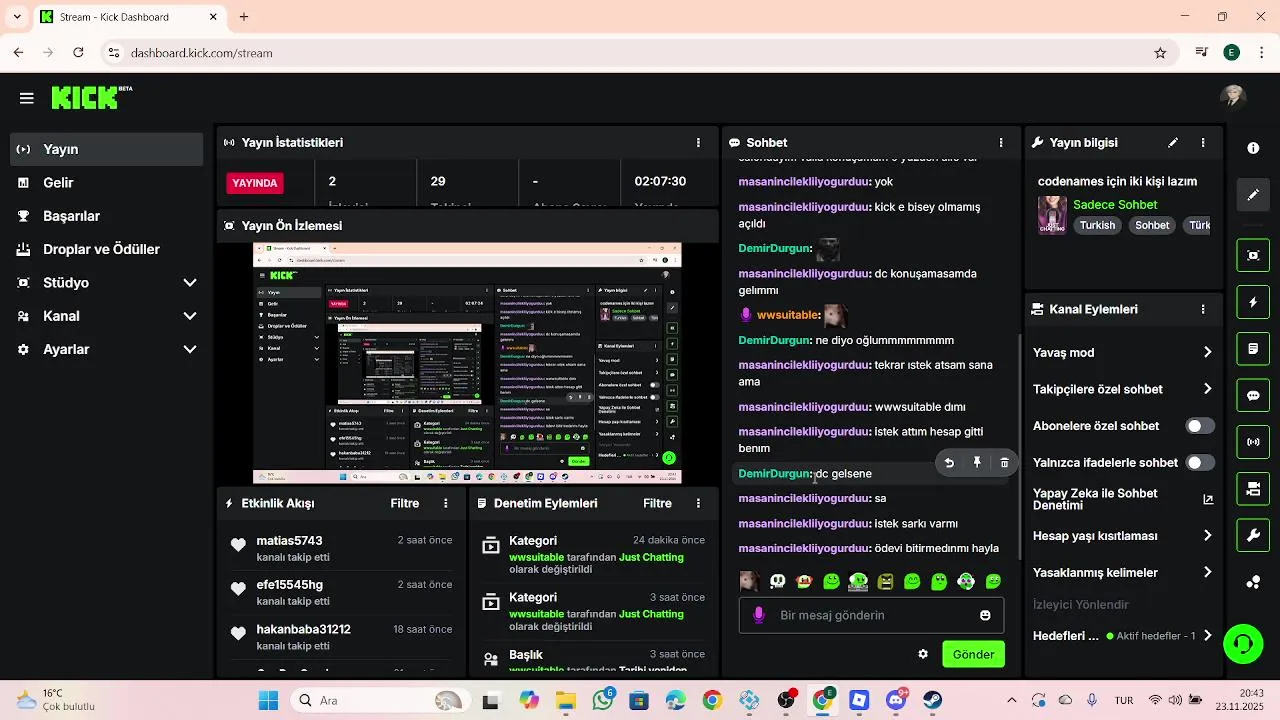Click the pencil icon in the right rail
Viewport: 1280px width, 720px height.
pos(1253,195)
